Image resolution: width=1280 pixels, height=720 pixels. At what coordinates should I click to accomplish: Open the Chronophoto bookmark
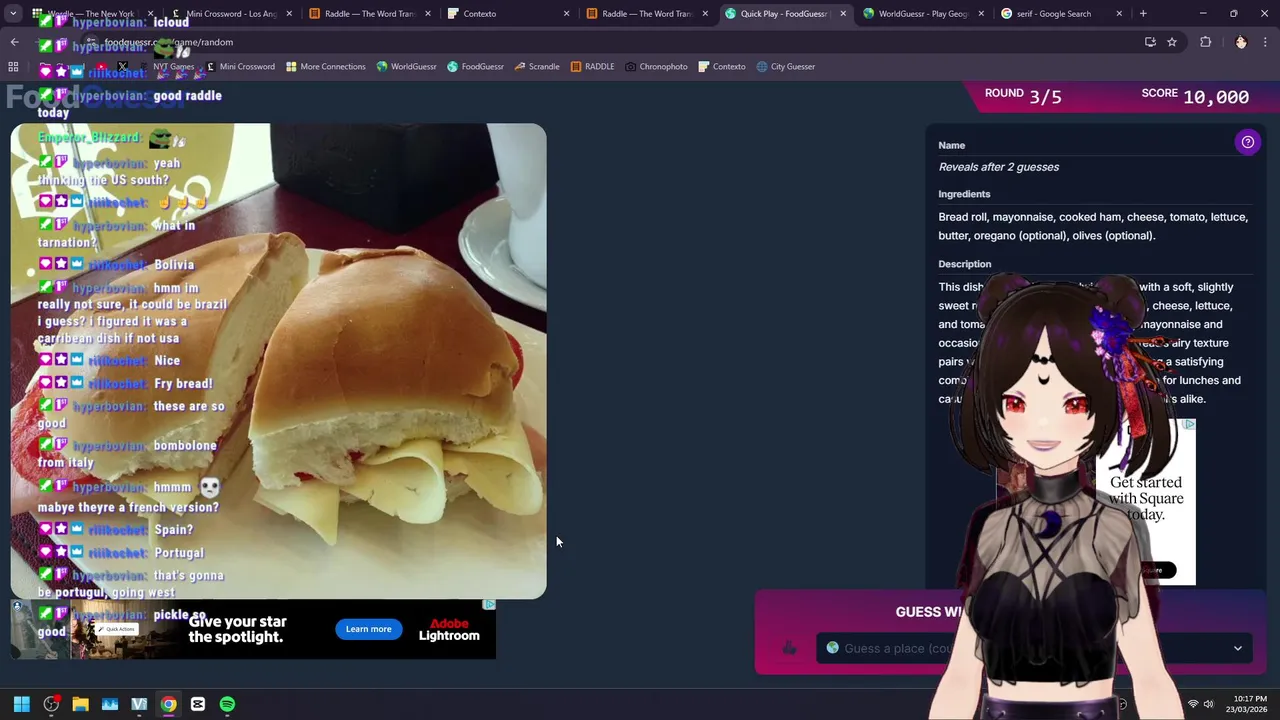656,66
